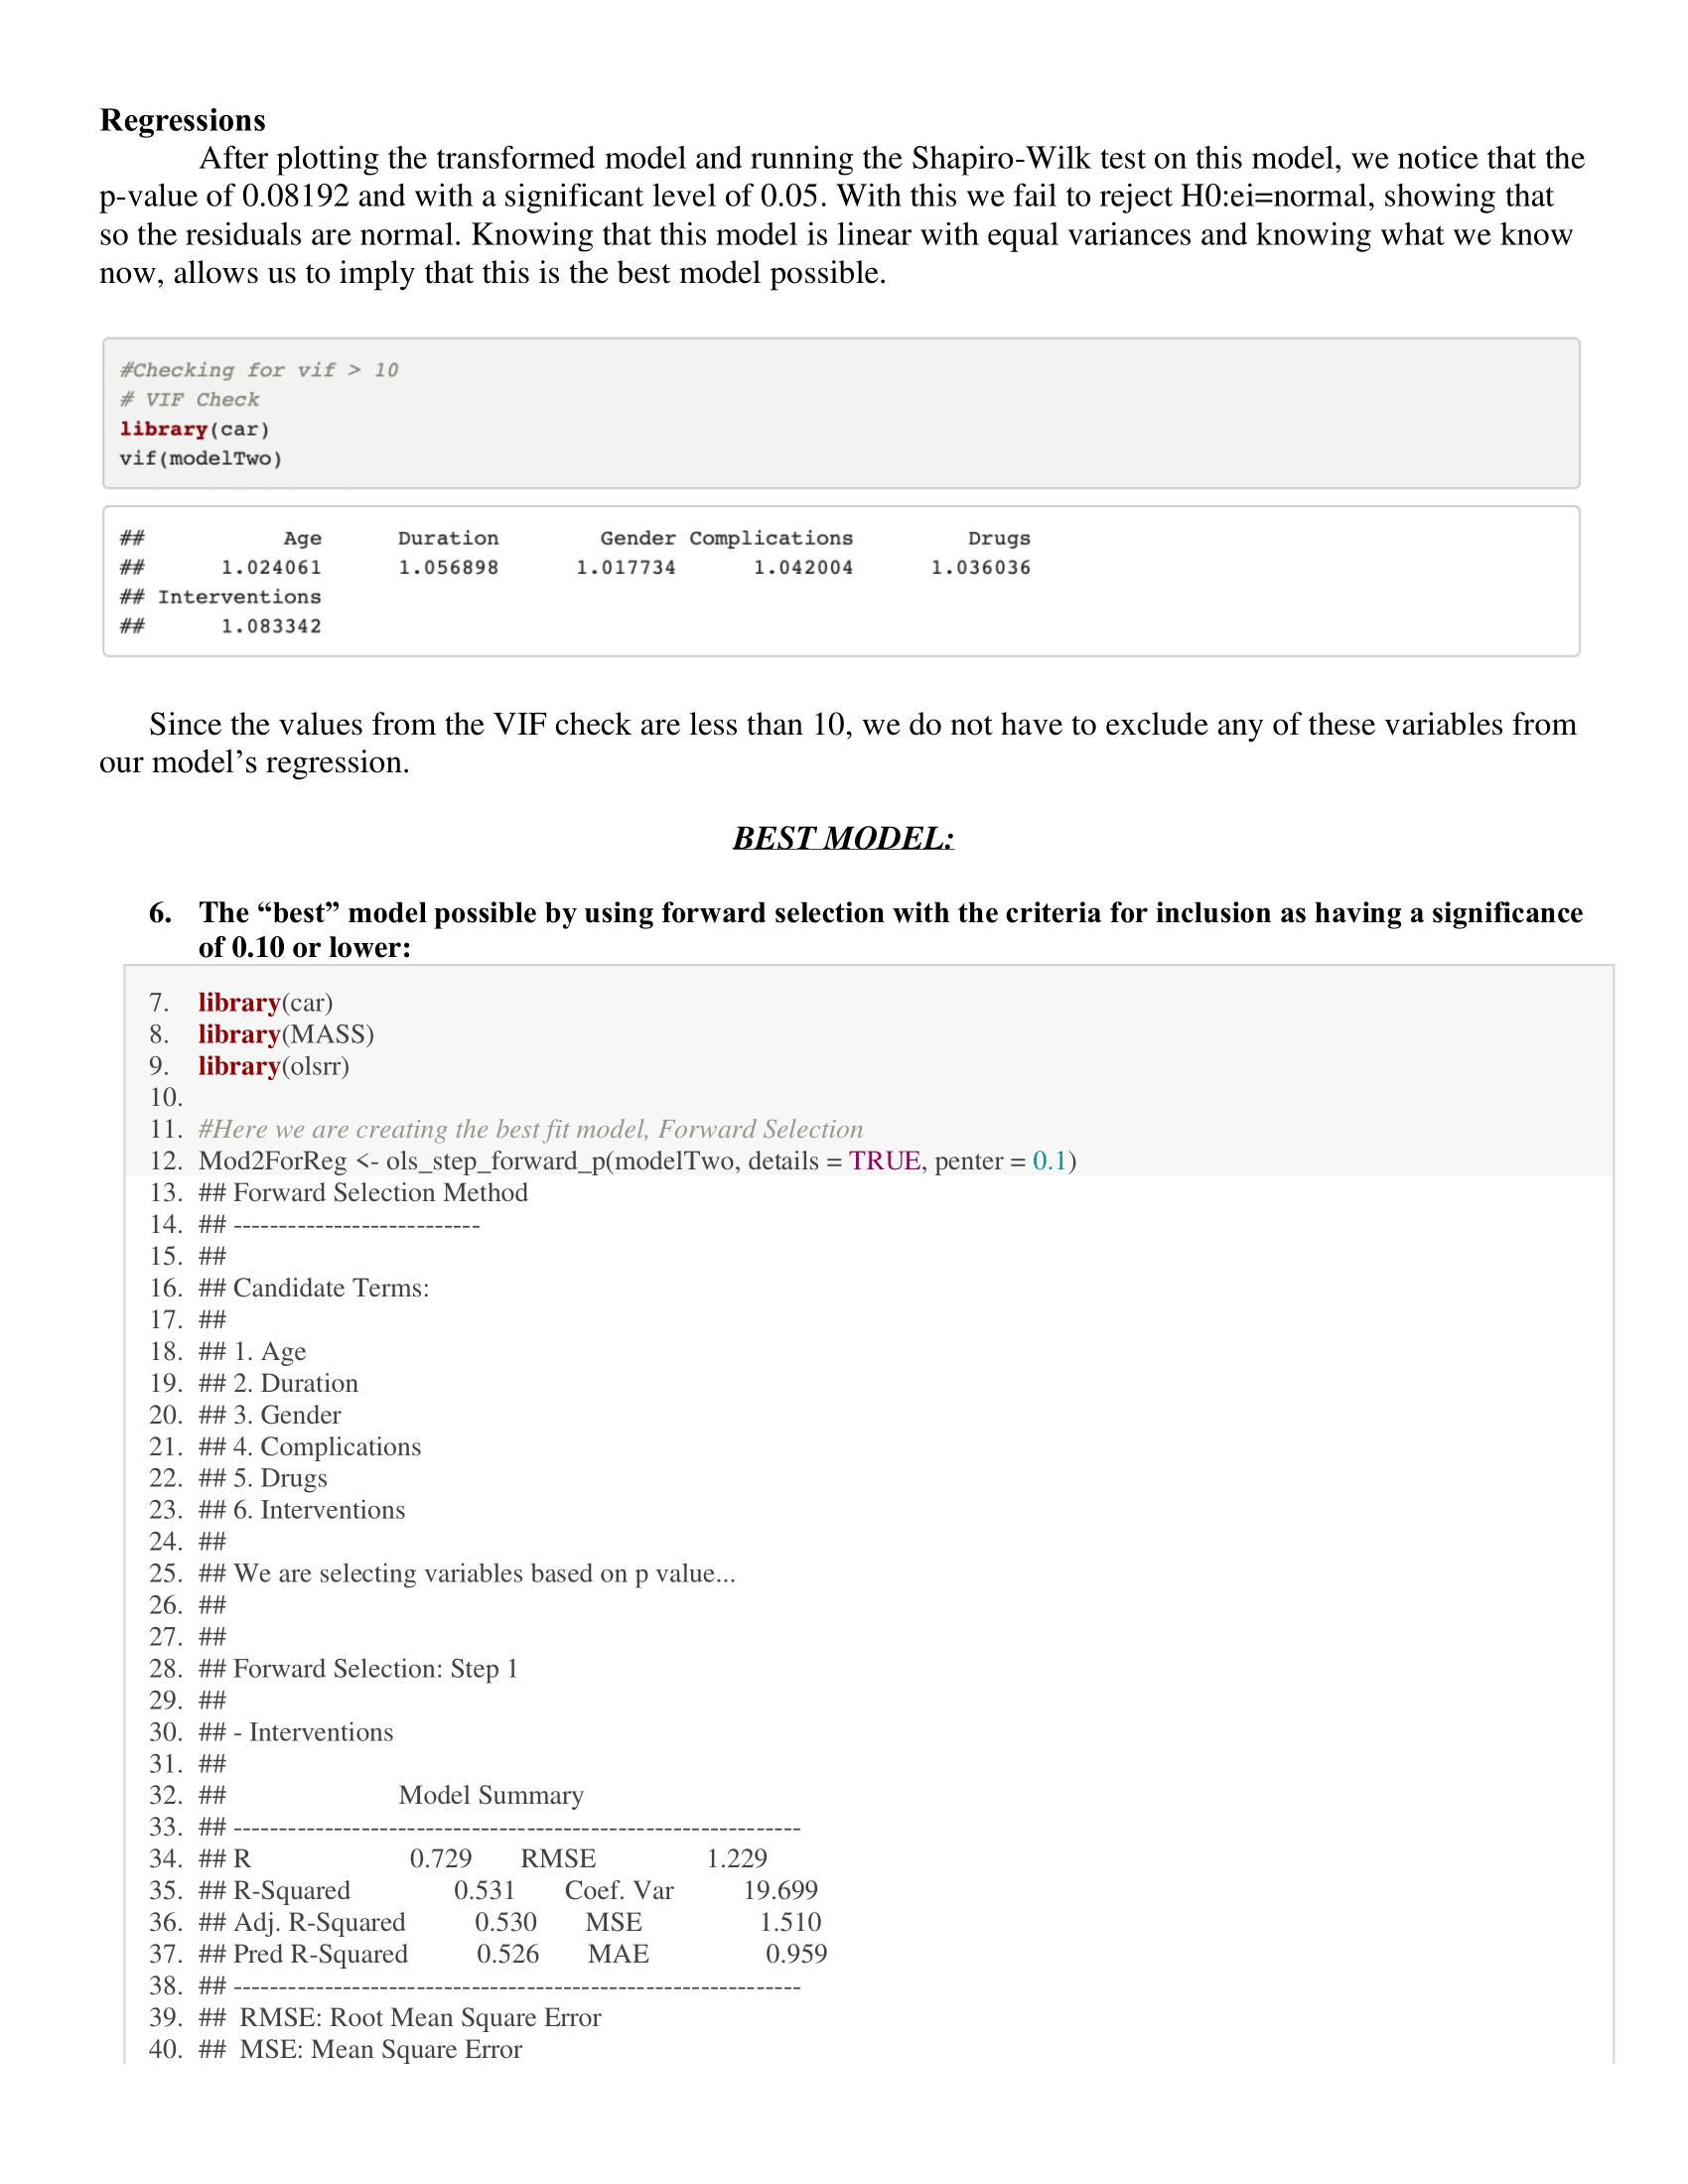Click the line 11 comment about Forward Selection
Image resolution: width=1688 pixels, height=2184 pixels.
click(x=530, y=1129)
